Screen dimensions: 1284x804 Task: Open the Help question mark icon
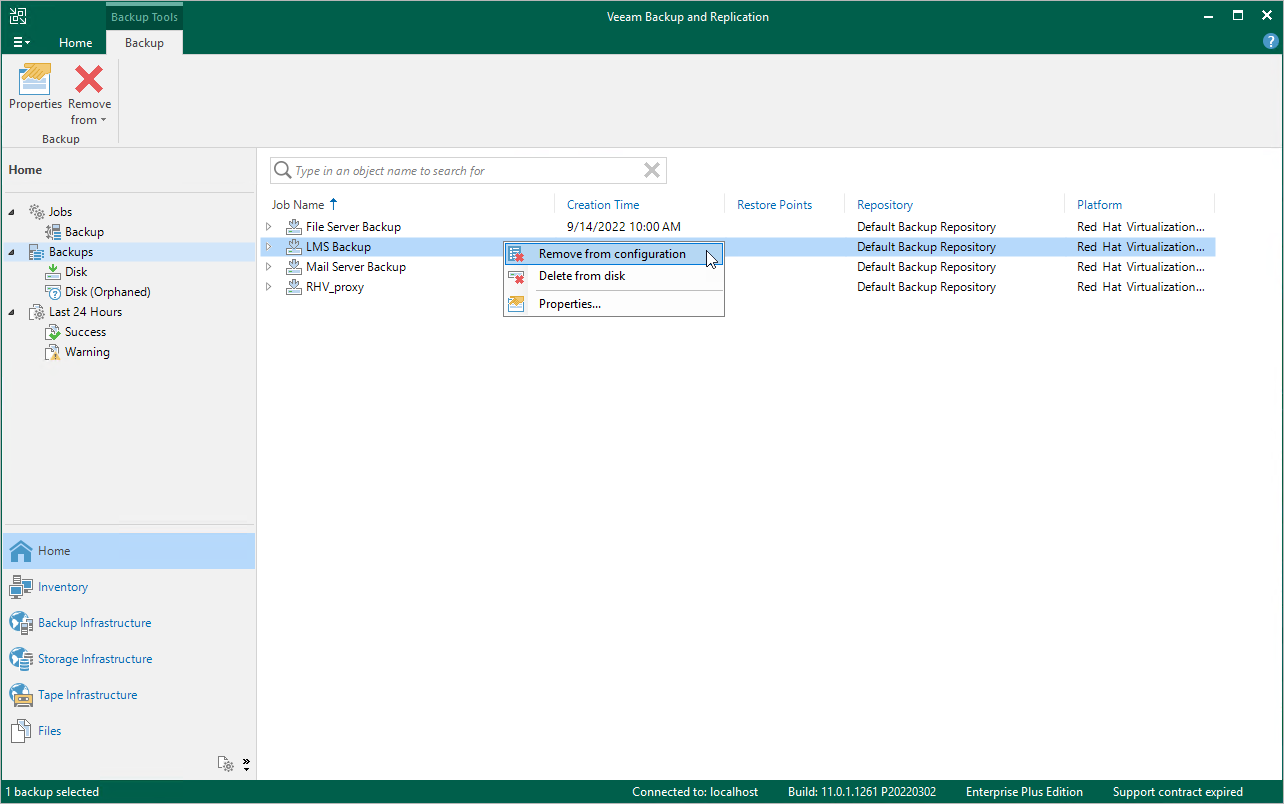1271,42
